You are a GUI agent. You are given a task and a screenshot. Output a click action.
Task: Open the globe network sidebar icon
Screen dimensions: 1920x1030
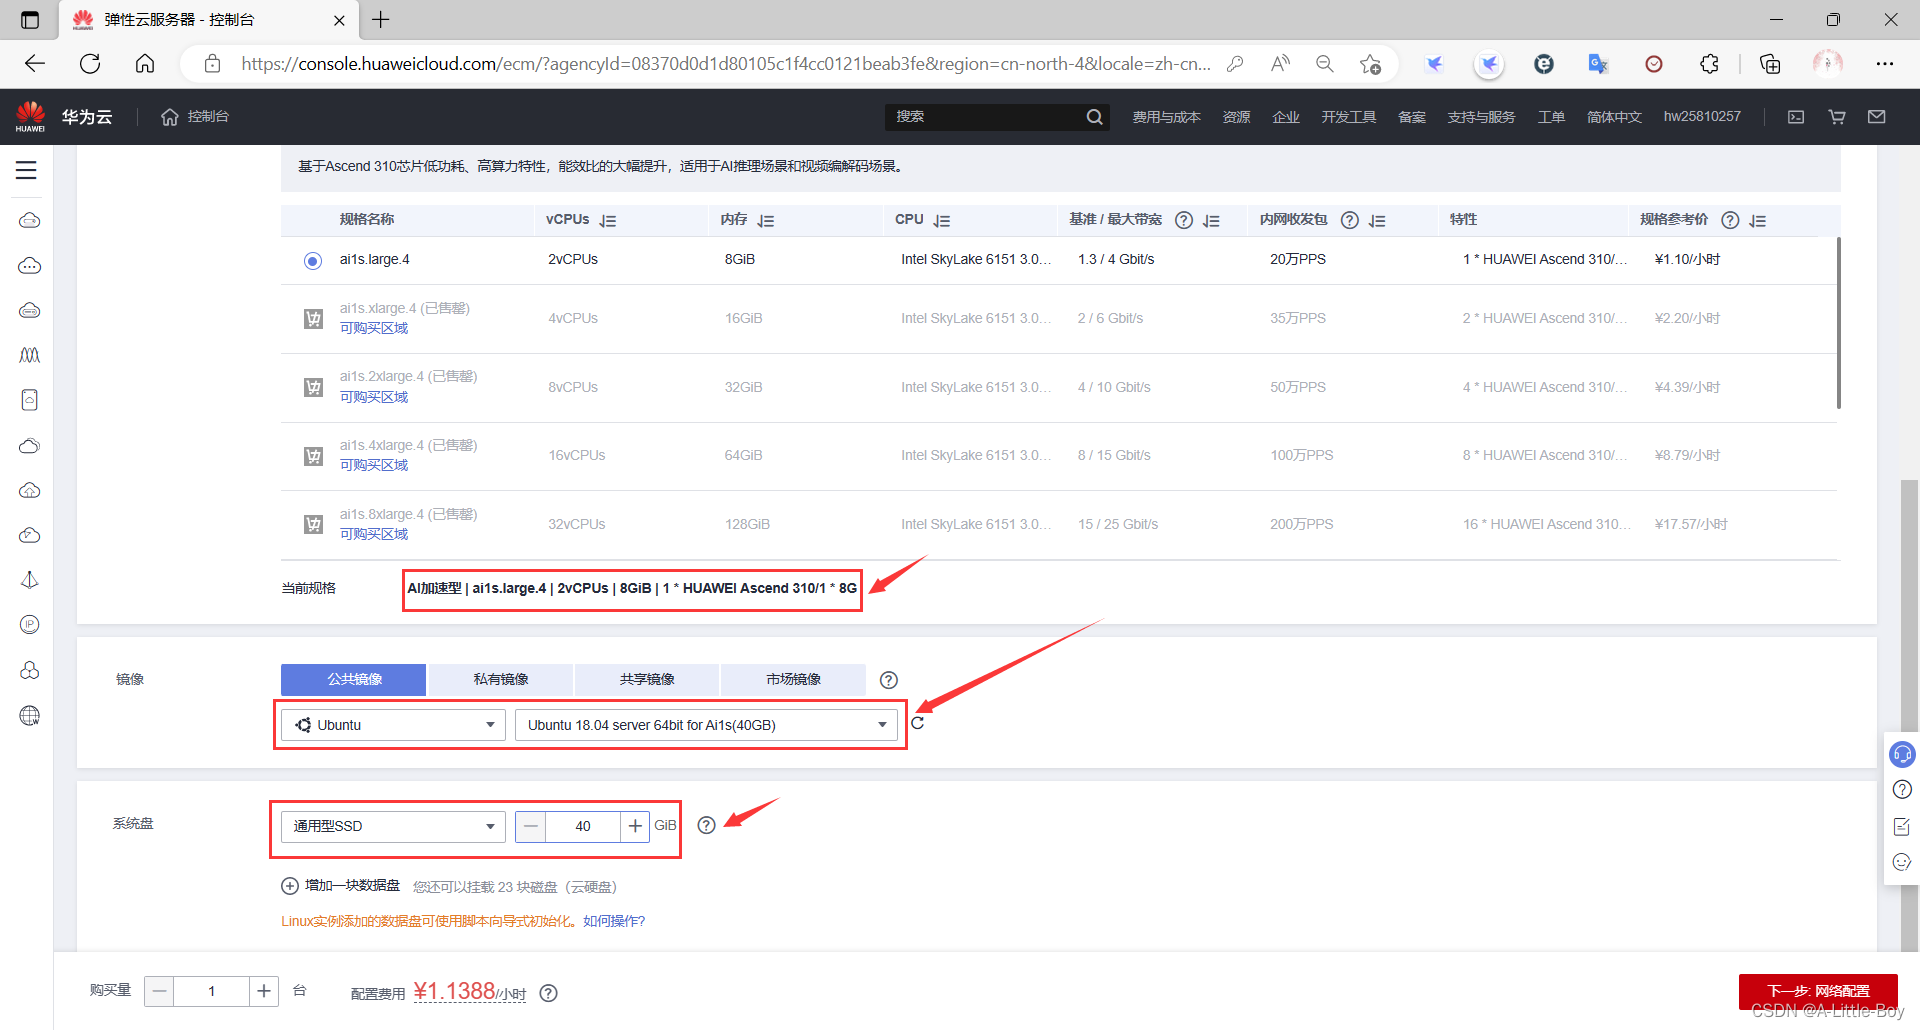click(30, 715)
